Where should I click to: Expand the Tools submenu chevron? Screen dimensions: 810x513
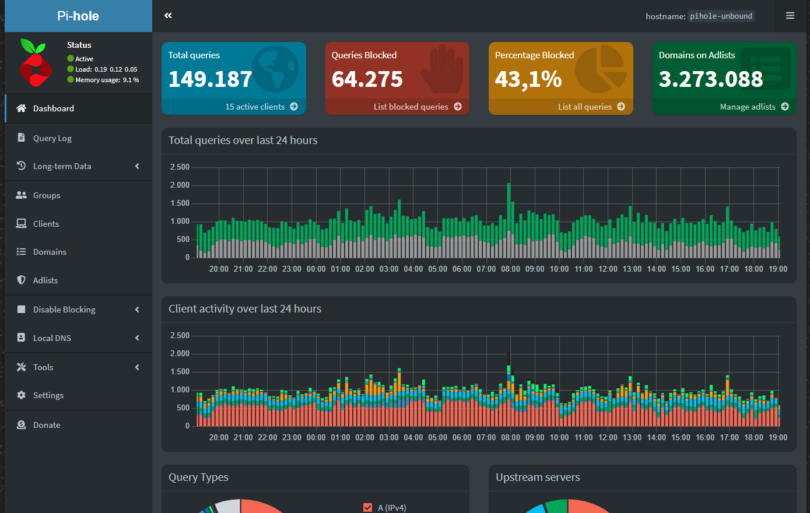pyautogui.click(x=137, y=367)
